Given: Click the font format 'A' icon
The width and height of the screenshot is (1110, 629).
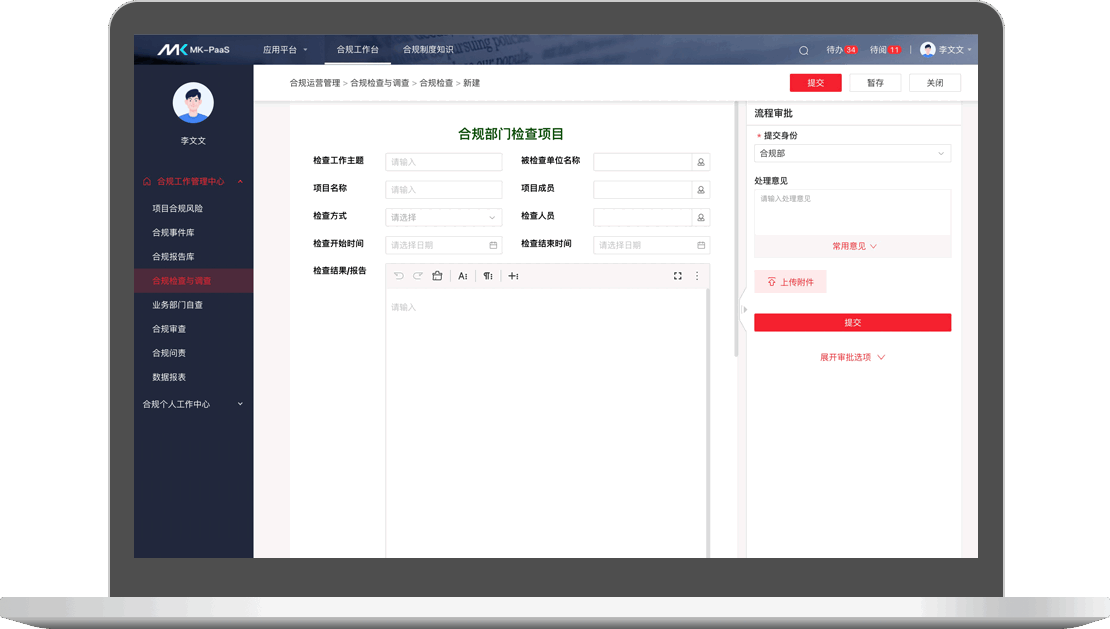Looking at the screenshot, I should pos(463,276).
